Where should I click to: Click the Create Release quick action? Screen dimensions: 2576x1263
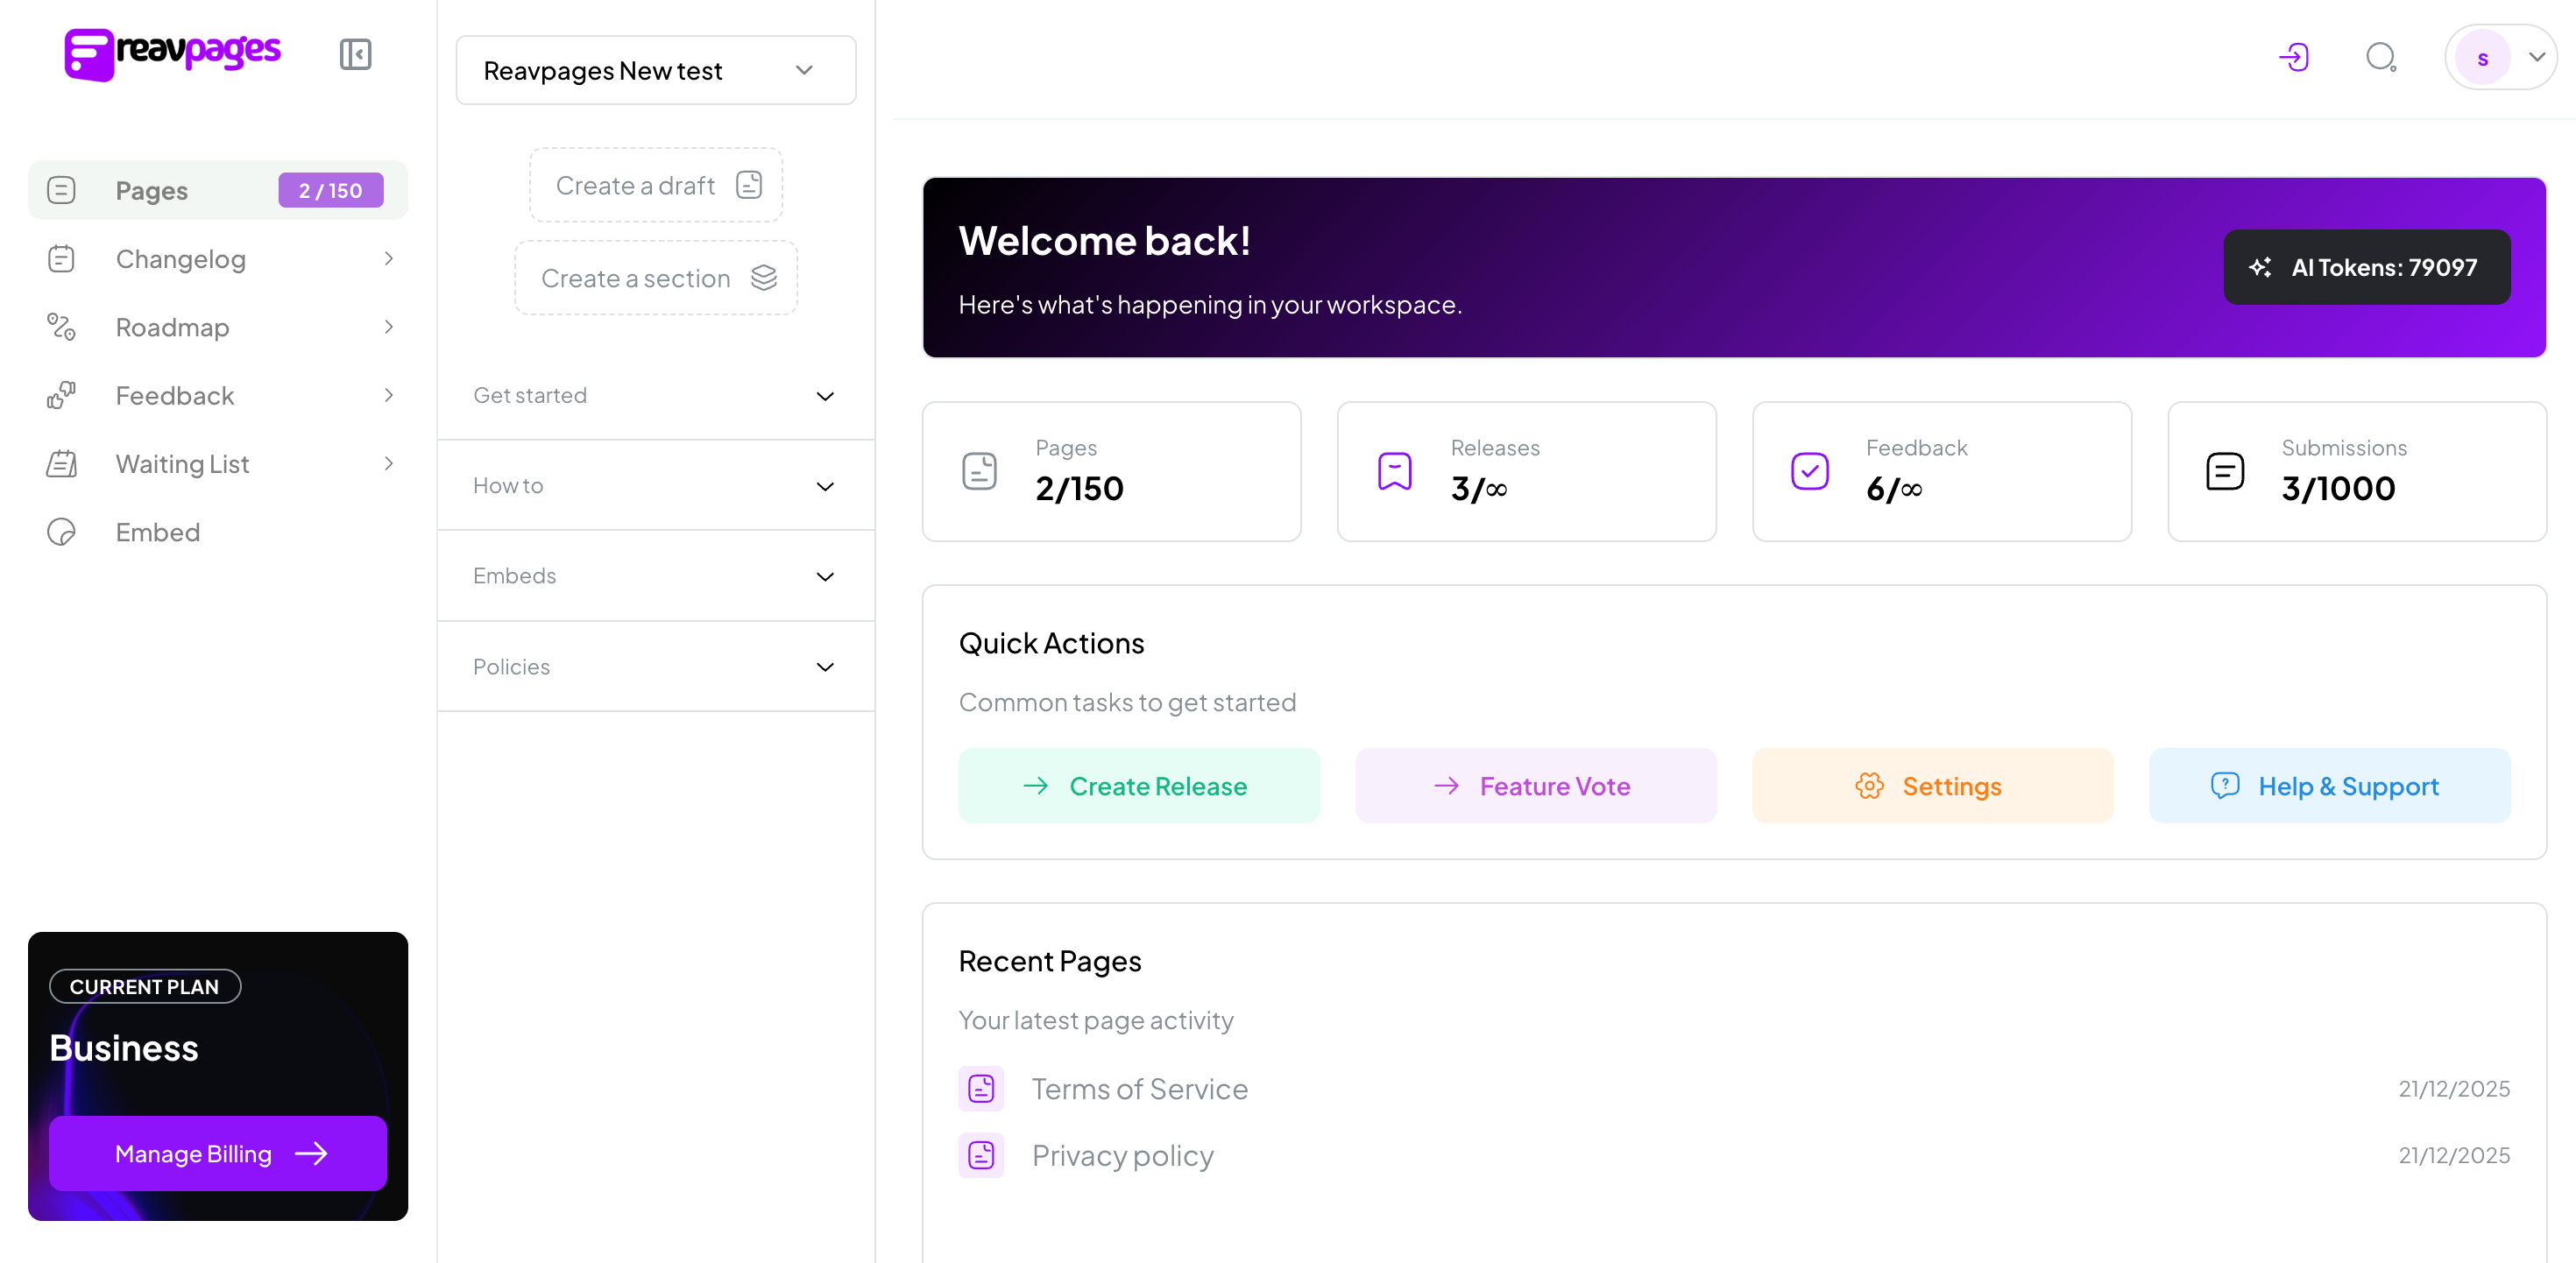click(1138, 786)
